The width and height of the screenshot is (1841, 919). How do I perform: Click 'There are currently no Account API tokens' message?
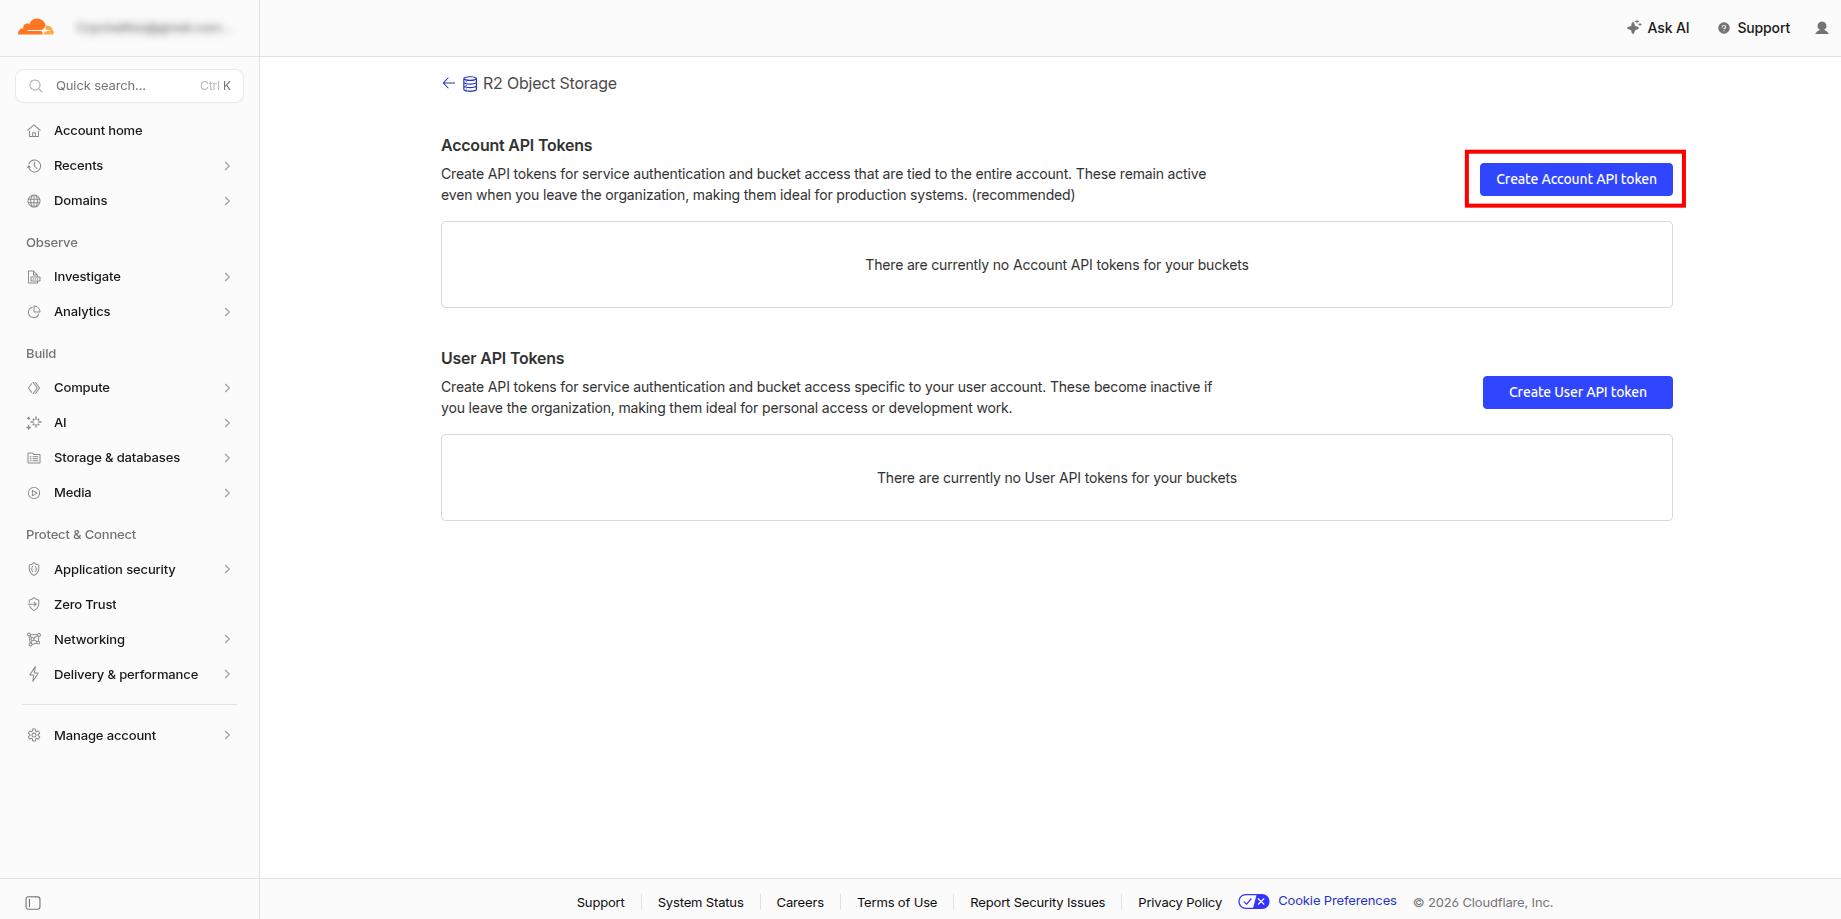coord(1057,265)
